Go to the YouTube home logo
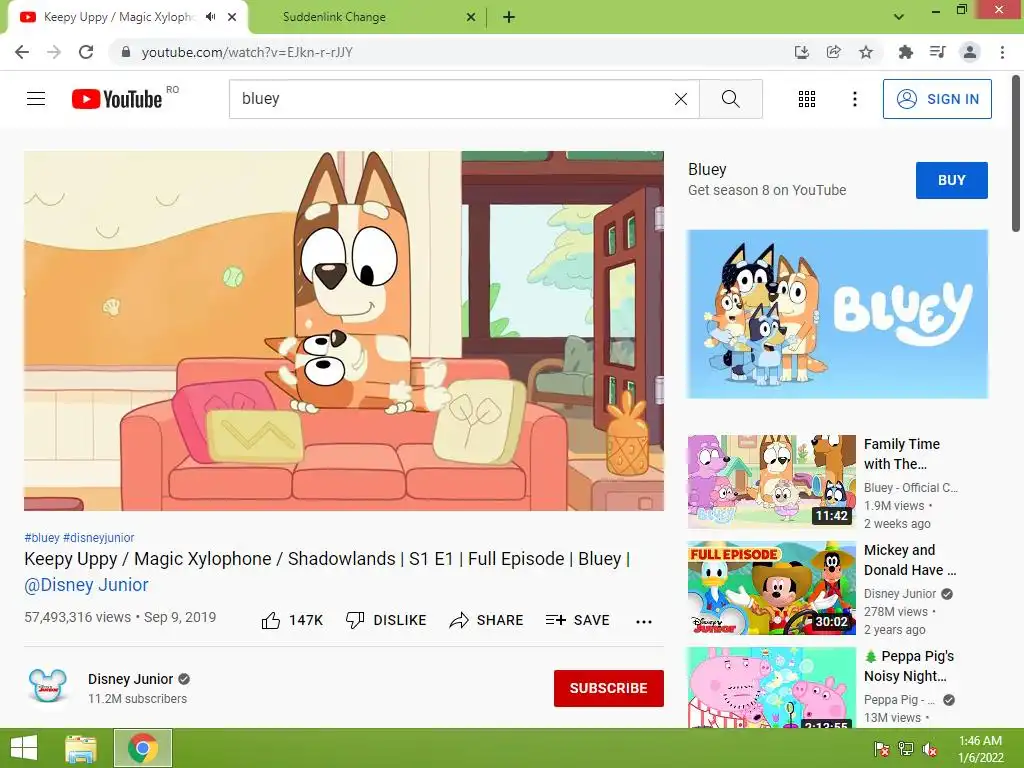Viewport: 1024px width, 768px height. click(117, 99)
